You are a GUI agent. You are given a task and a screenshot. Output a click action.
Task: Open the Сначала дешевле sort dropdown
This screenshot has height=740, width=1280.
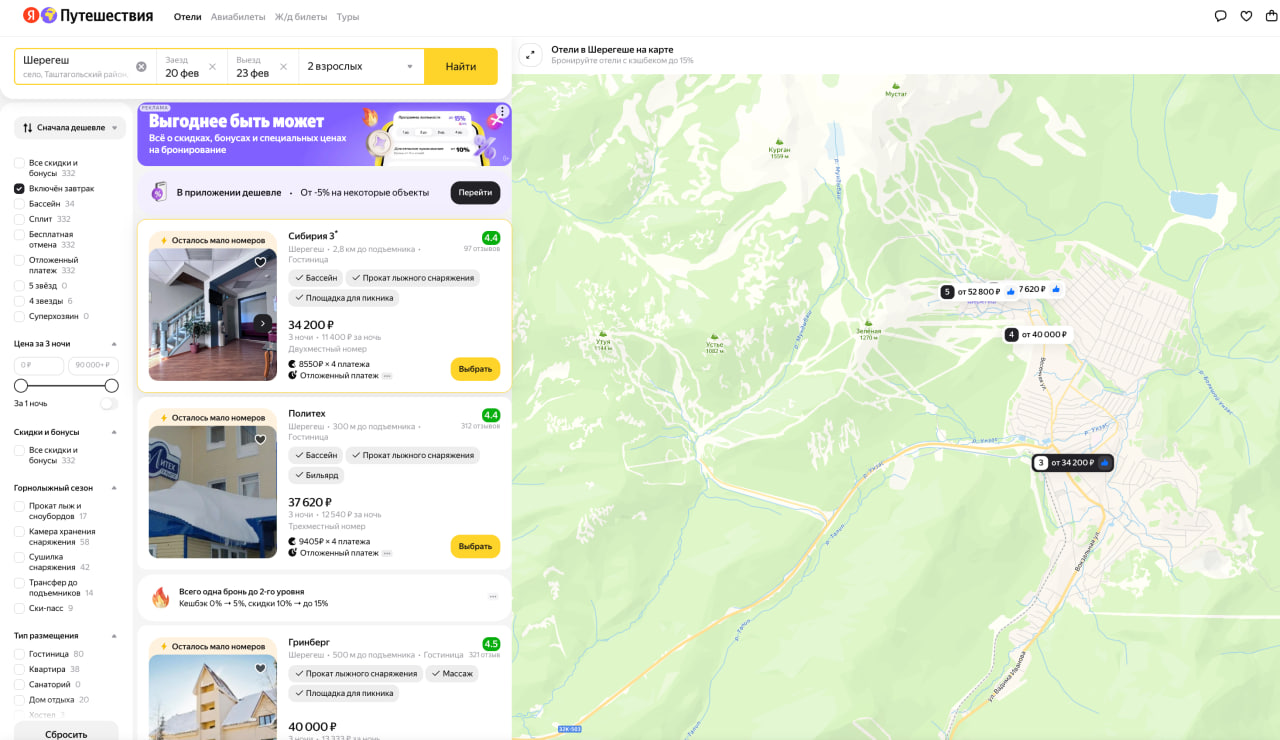70,128
